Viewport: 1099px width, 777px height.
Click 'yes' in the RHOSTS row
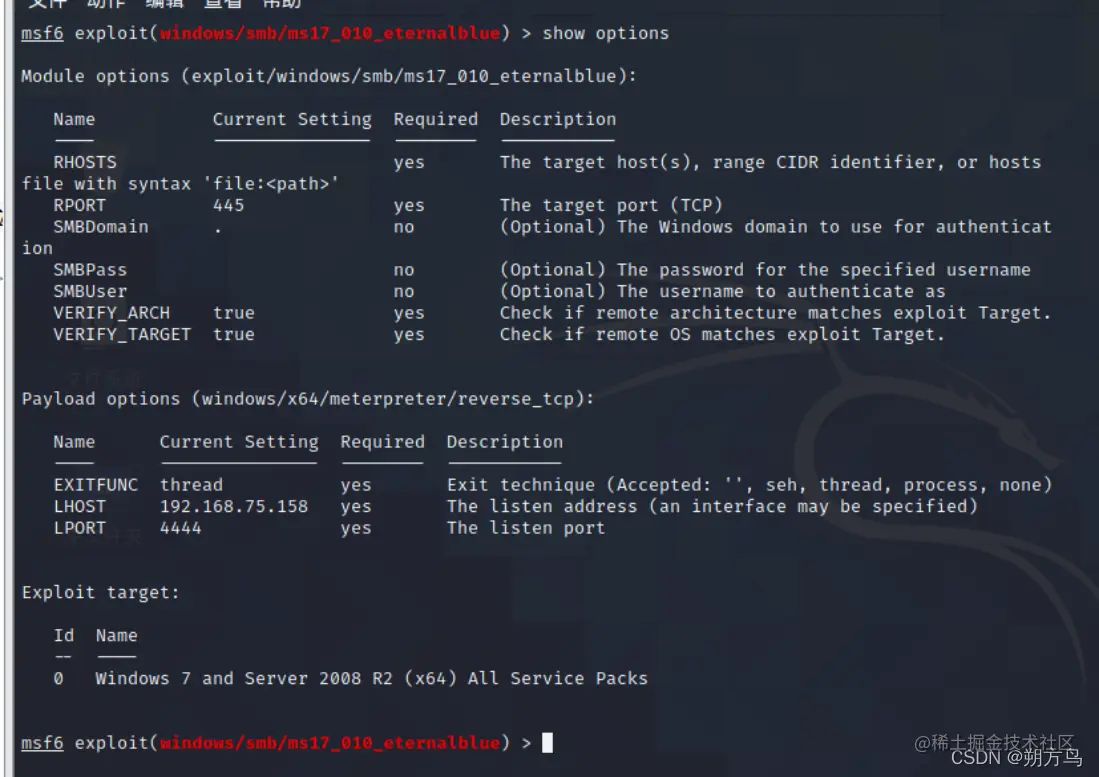(409, 163)
